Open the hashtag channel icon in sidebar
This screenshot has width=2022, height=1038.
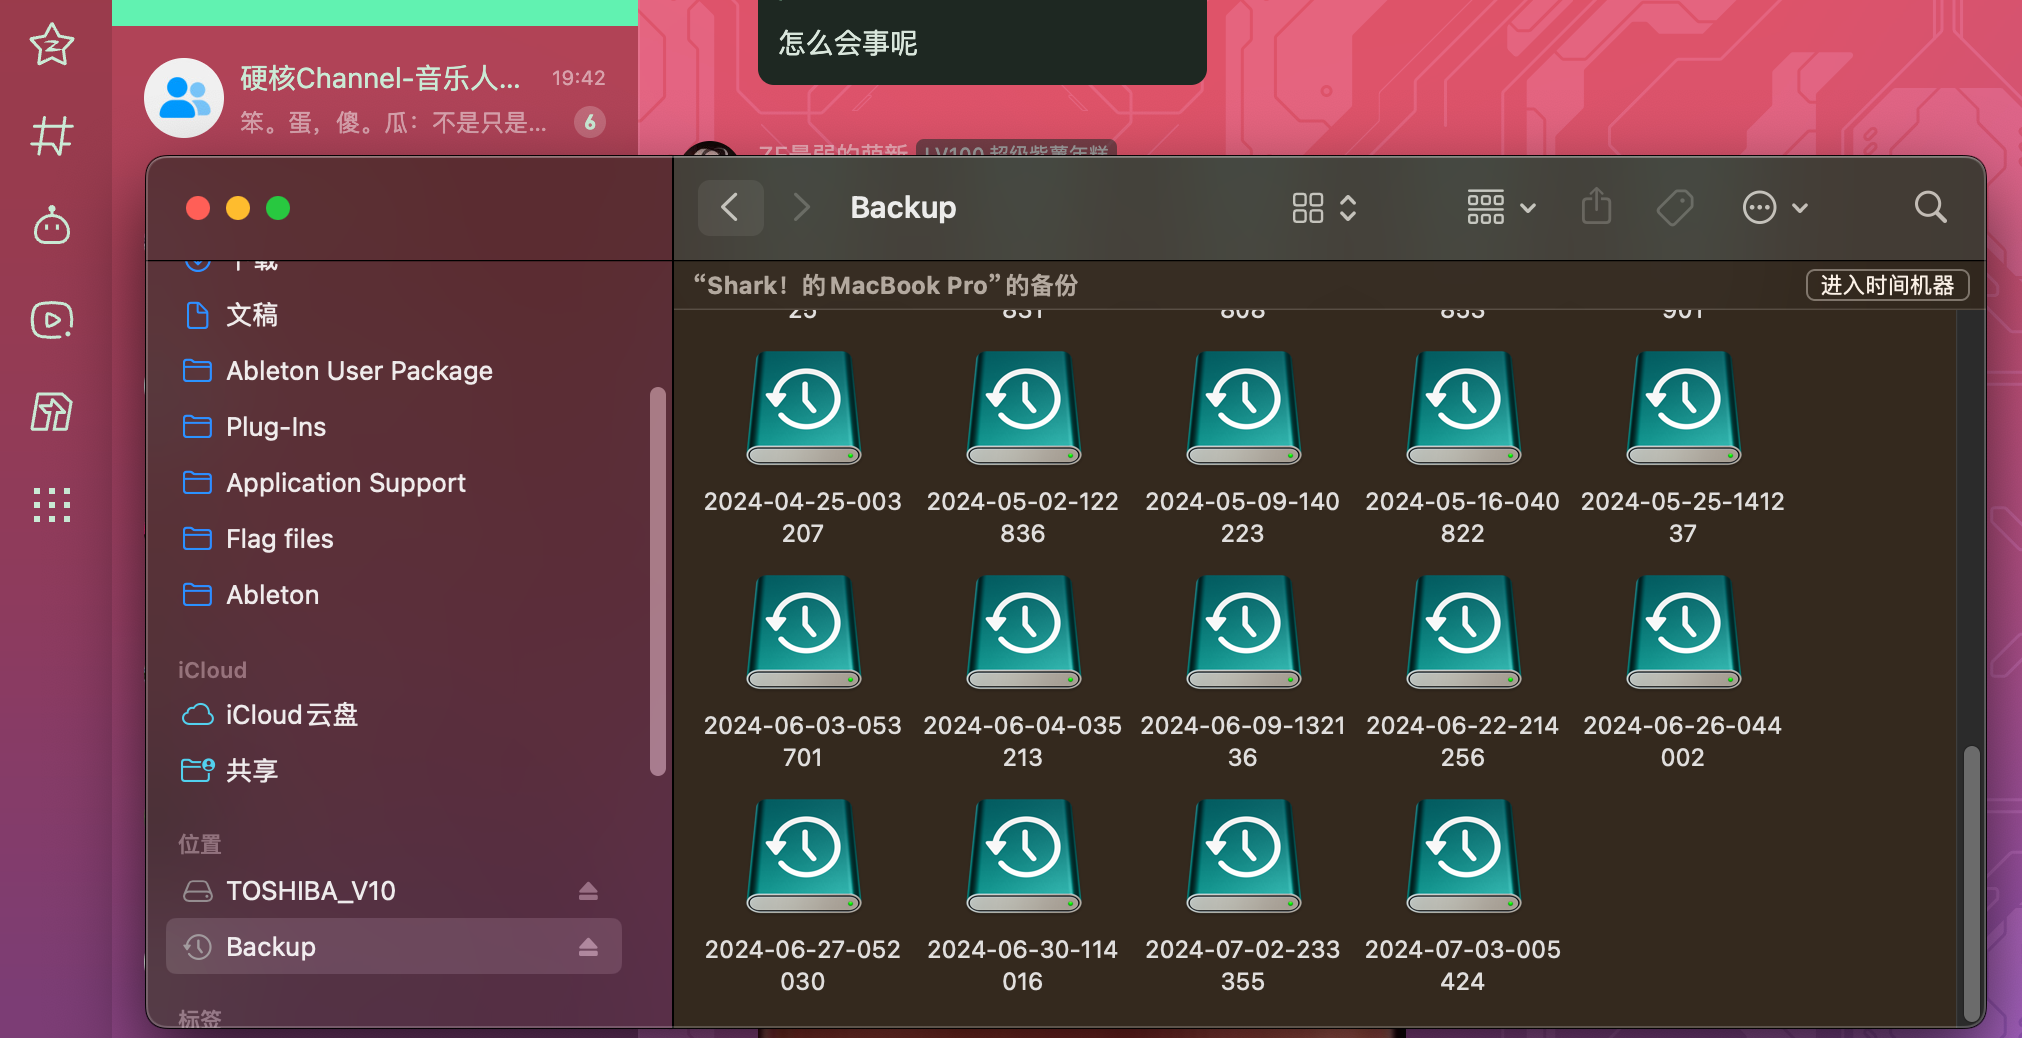point(52,135)
